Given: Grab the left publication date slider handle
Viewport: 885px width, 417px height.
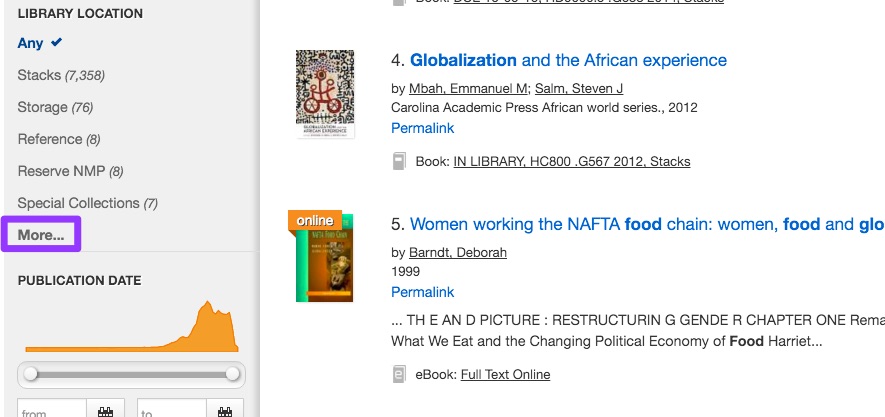Looking at the screenshot, I should click(x=31, y=373).
